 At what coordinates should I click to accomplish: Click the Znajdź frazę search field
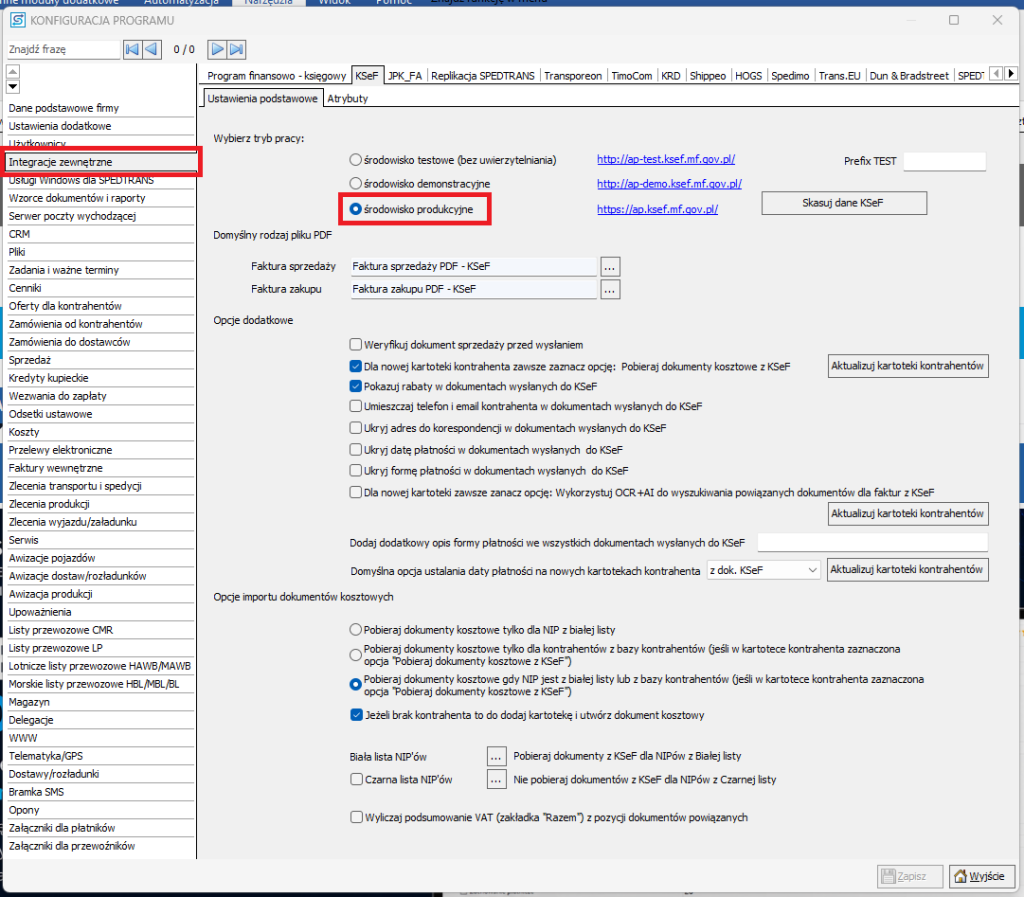coord(63,50)
